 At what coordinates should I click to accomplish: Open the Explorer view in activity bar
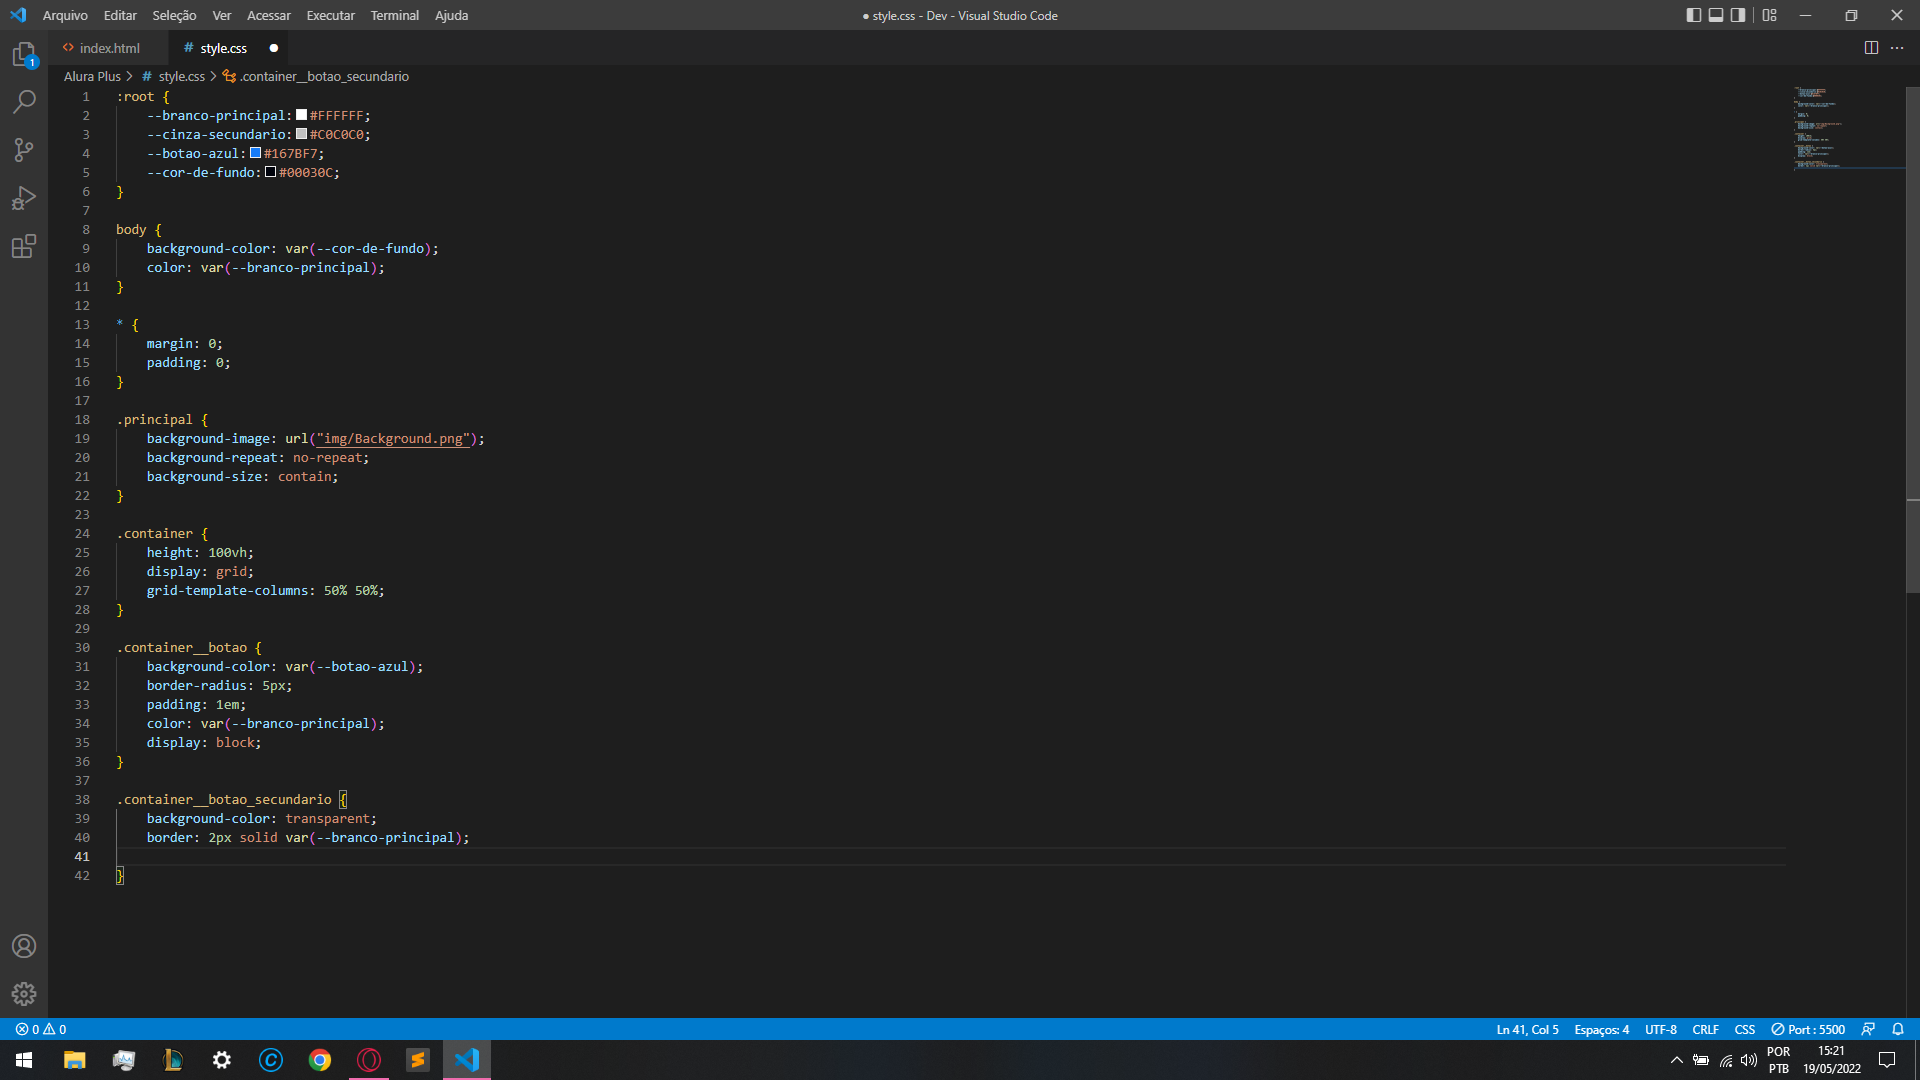tap(24, 54)
